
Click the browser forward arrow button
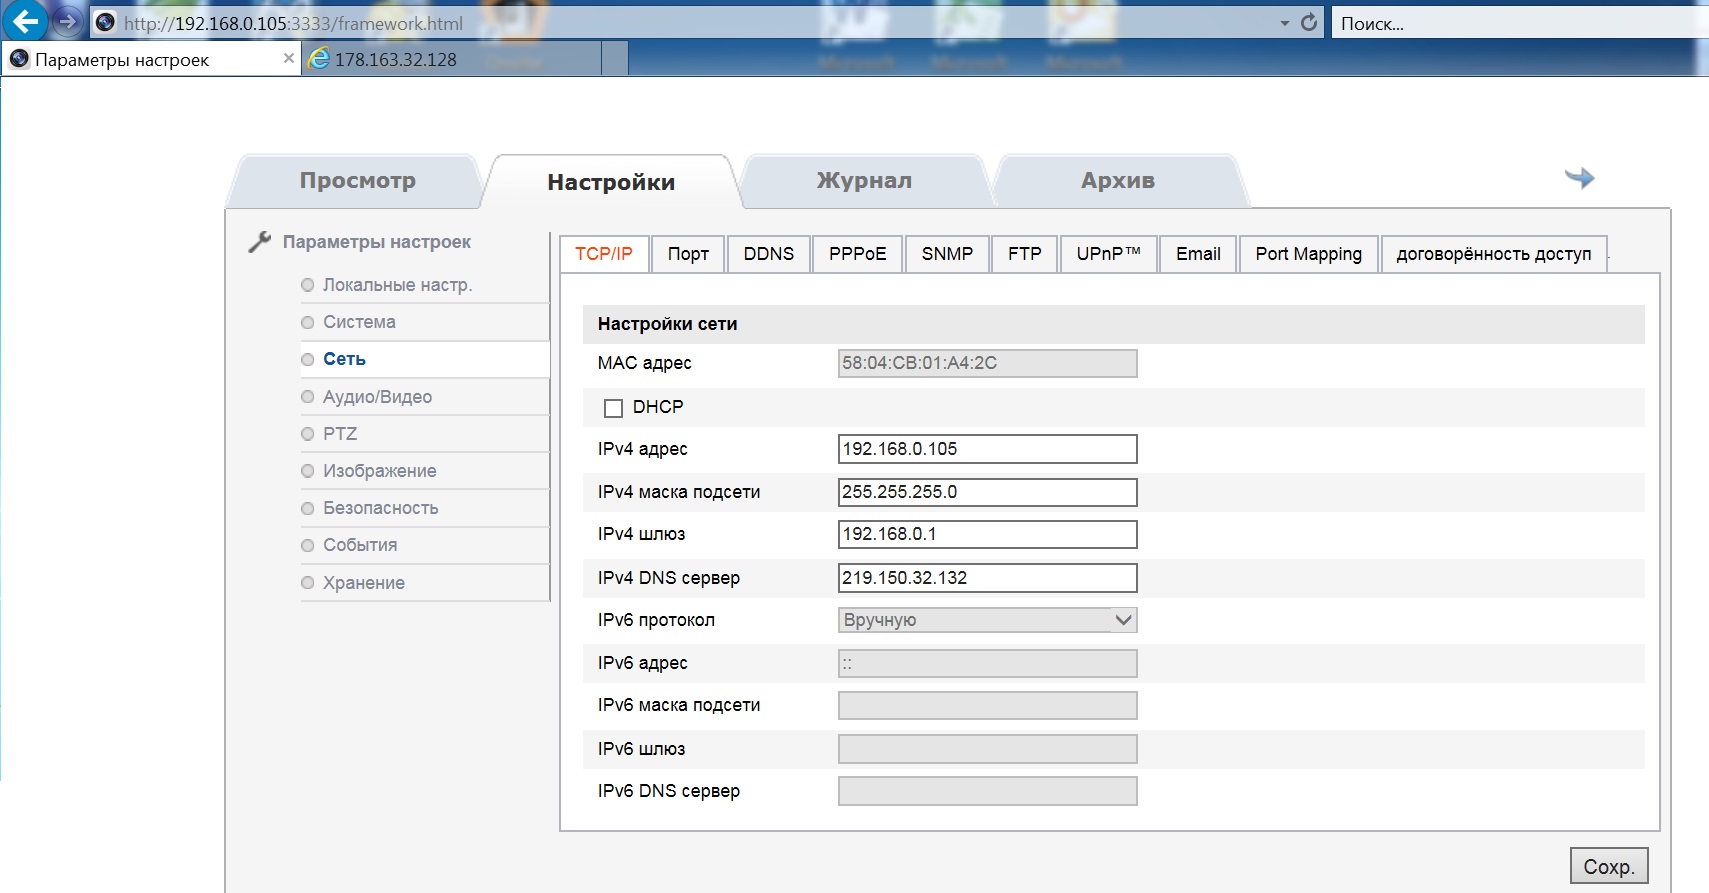point(67,21)
